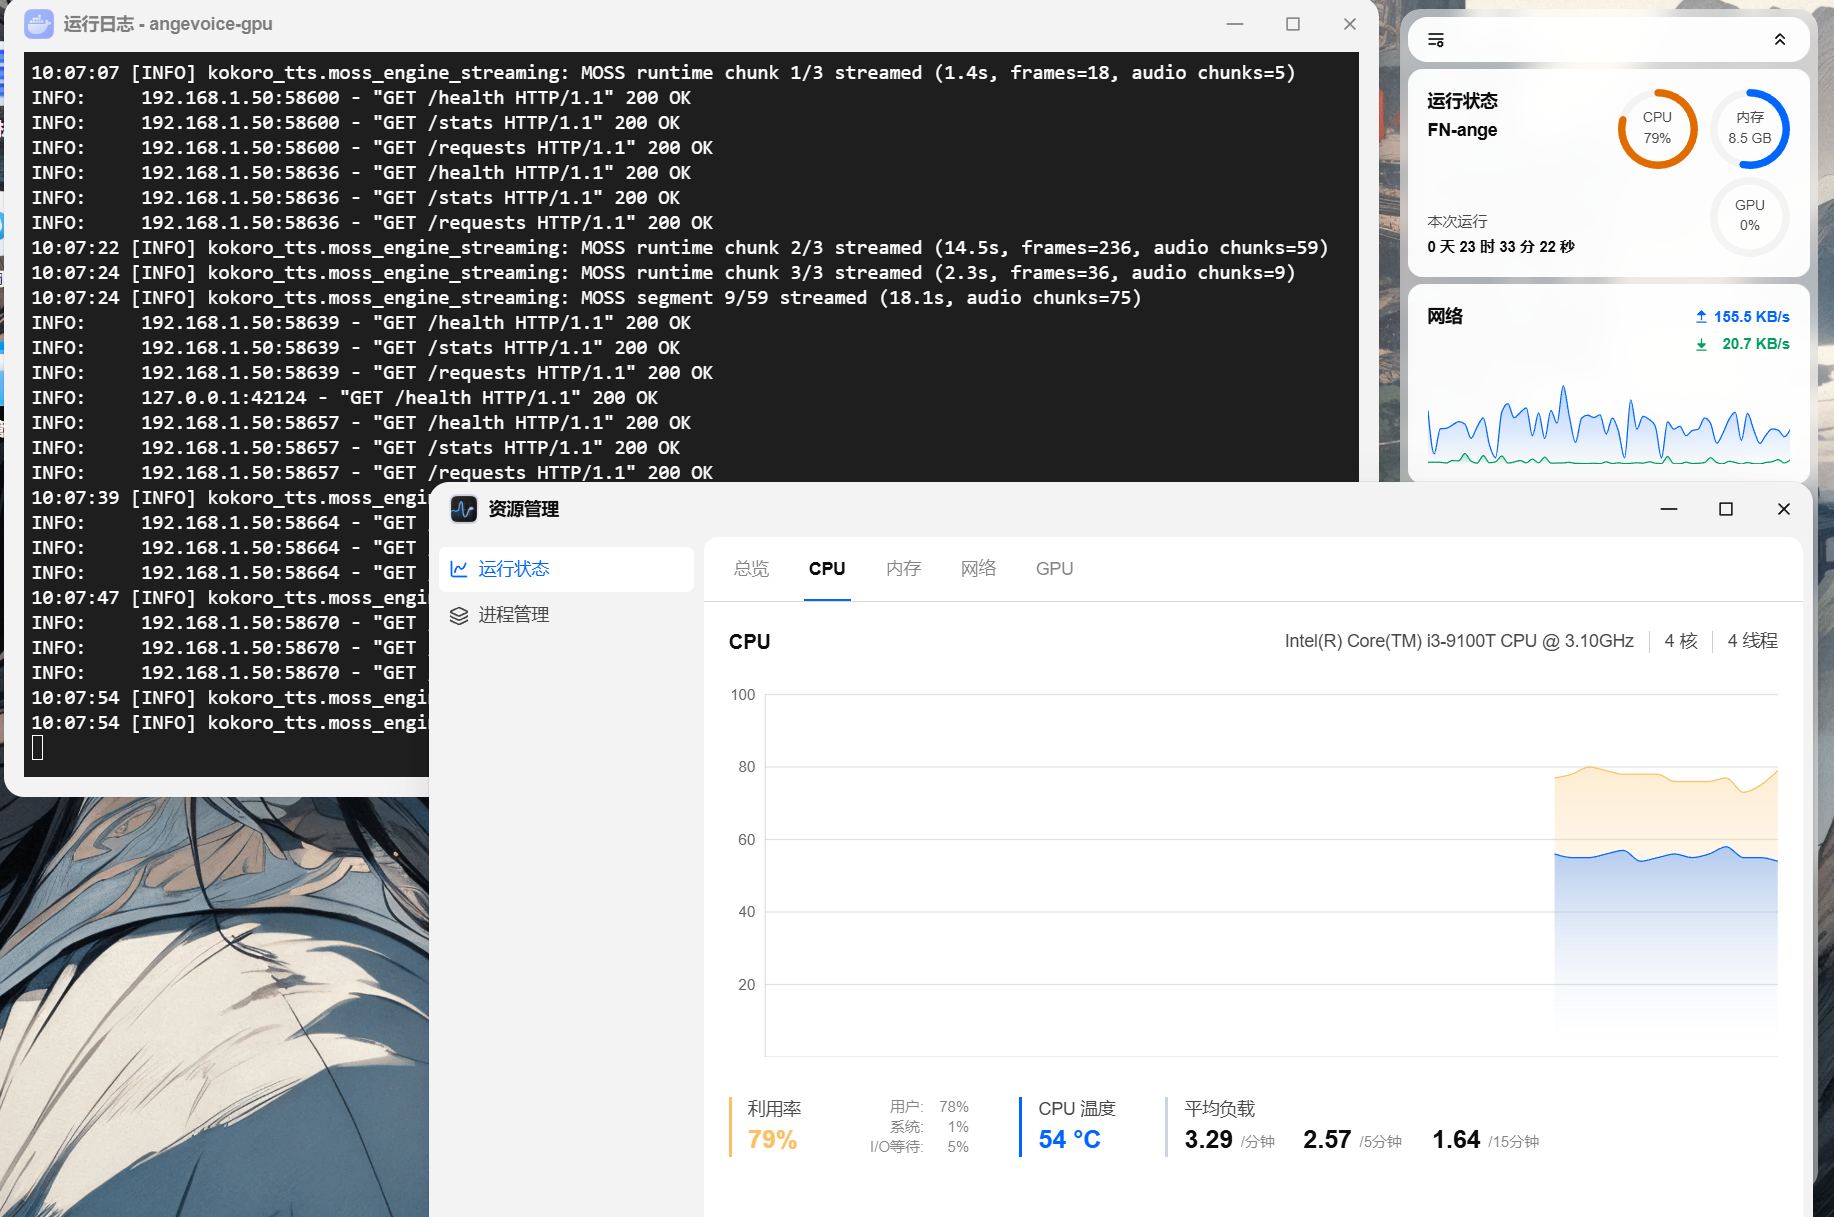Click the CPU 温度 heading
The image size is (1834, 1217).
(x=1077, y=1109)
